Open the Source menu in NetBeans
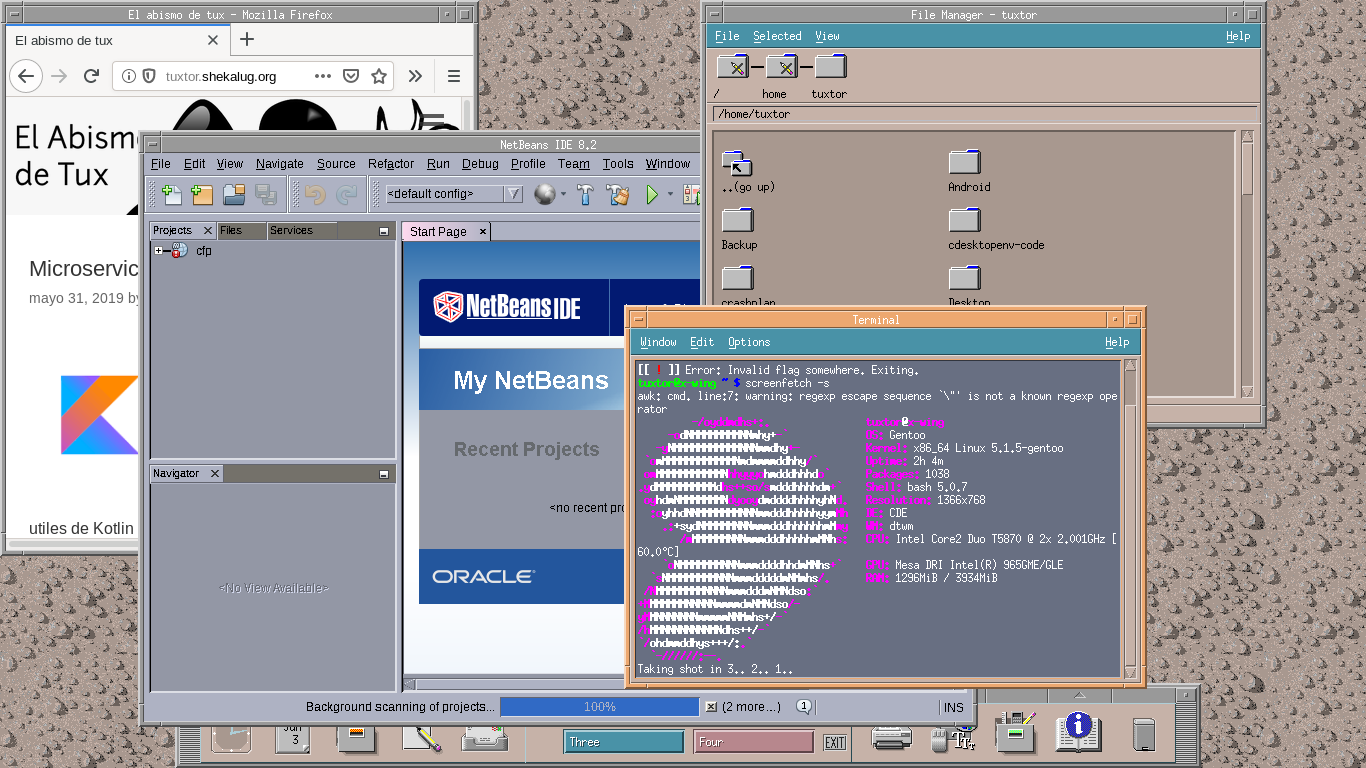 tap(336, 164)
